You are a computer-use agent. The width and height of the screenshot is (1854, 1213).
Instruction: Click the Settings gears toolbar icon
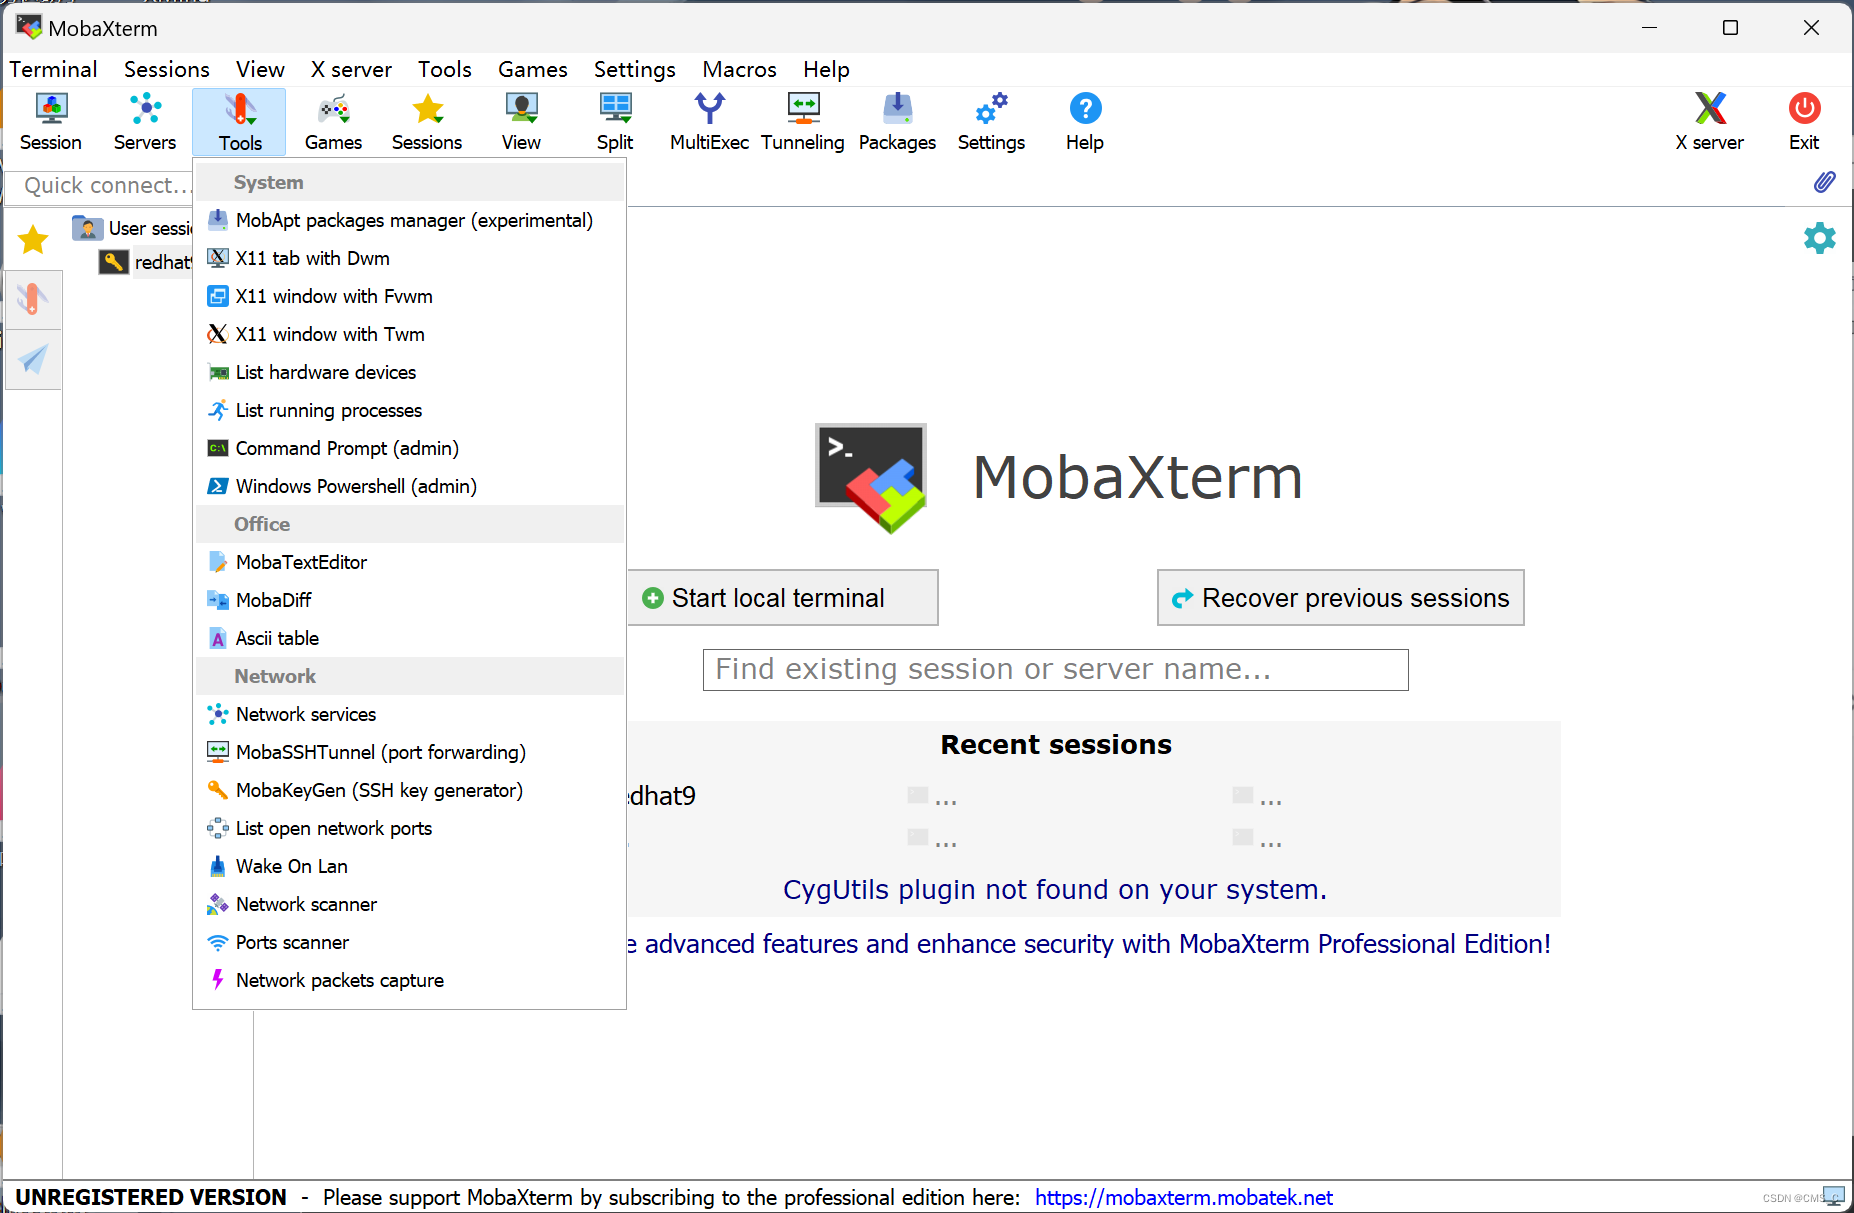[991, 122]
